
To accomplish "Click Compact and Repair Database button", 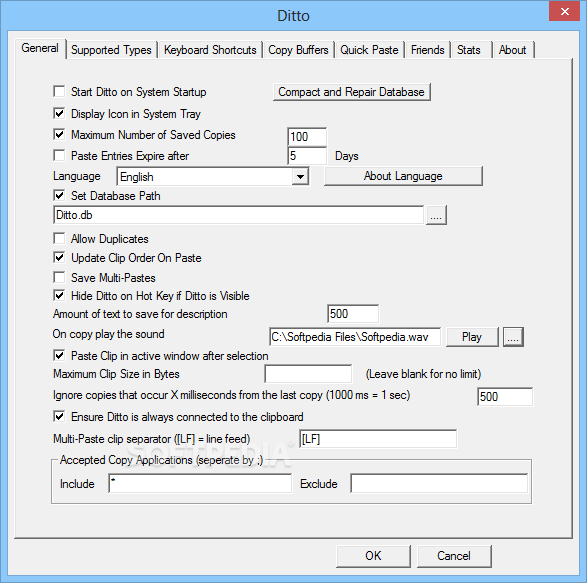I will 352,92.
